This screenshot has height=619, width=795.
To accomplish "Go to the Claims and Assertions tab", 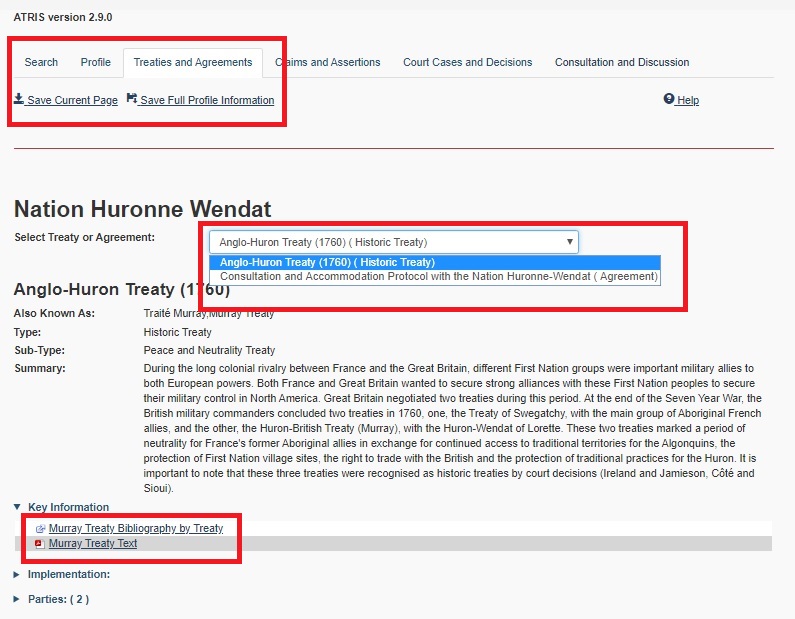I will [x=328, y=62].
